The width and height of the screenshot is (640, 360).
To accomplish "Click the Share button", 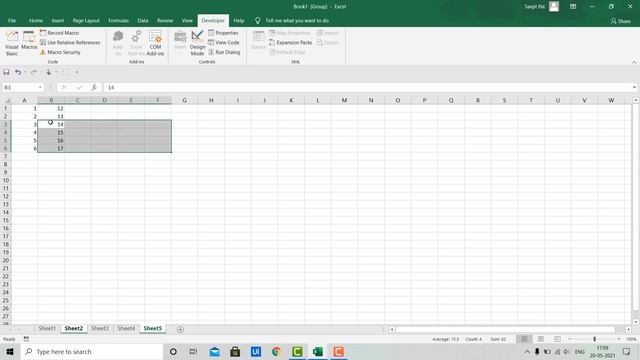I will pyautogui.click(x=620, y=21).
